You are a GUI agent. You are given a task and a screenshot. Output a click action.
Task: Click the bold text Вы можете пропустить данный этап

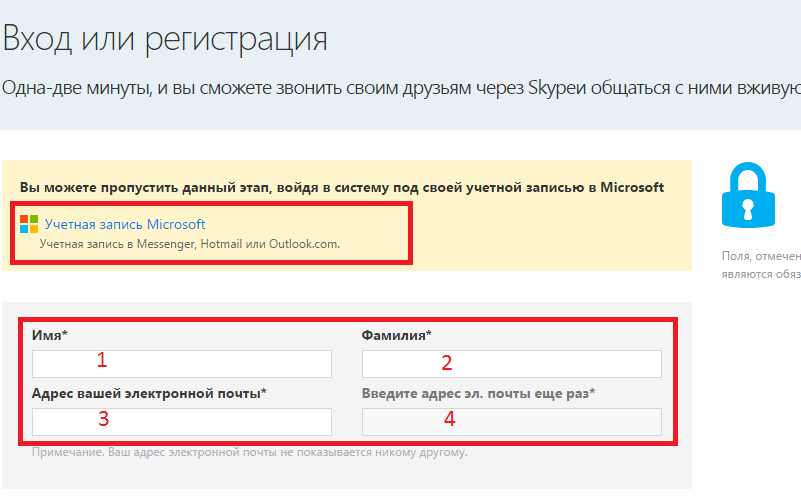[x=342, y=187]
